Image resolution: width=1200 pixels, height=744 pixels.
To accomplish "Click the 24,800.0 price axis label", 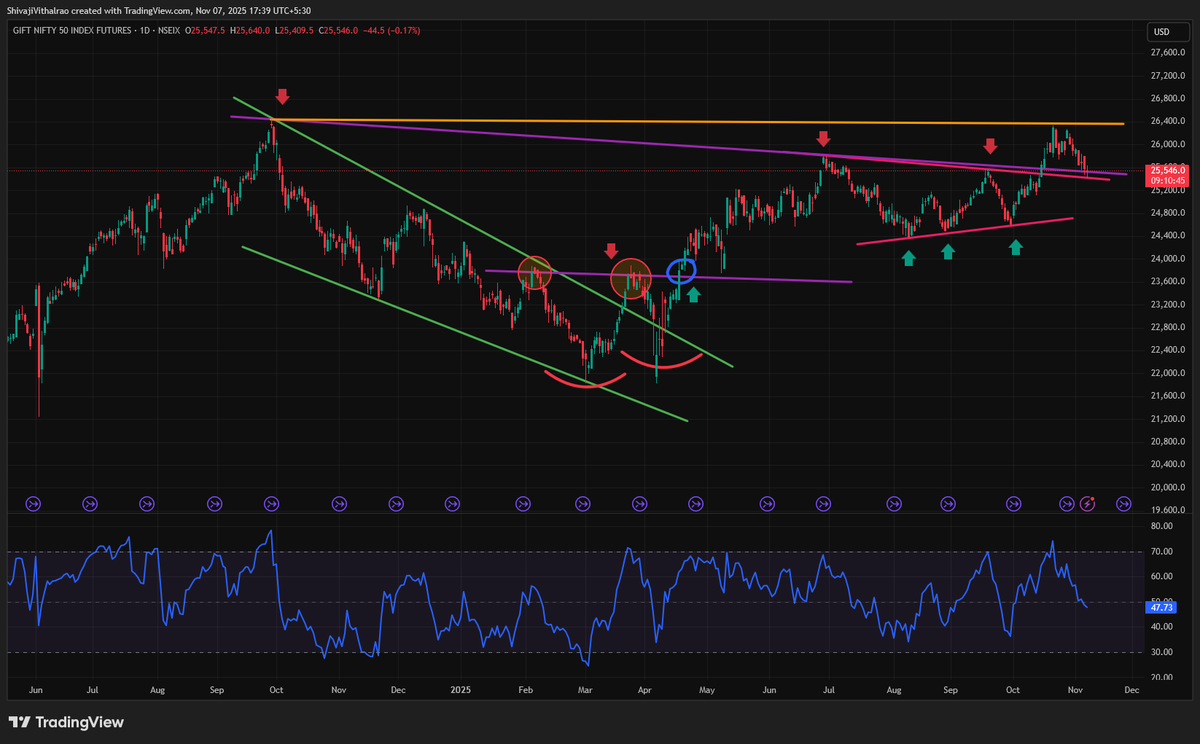I will (1167, 213).
